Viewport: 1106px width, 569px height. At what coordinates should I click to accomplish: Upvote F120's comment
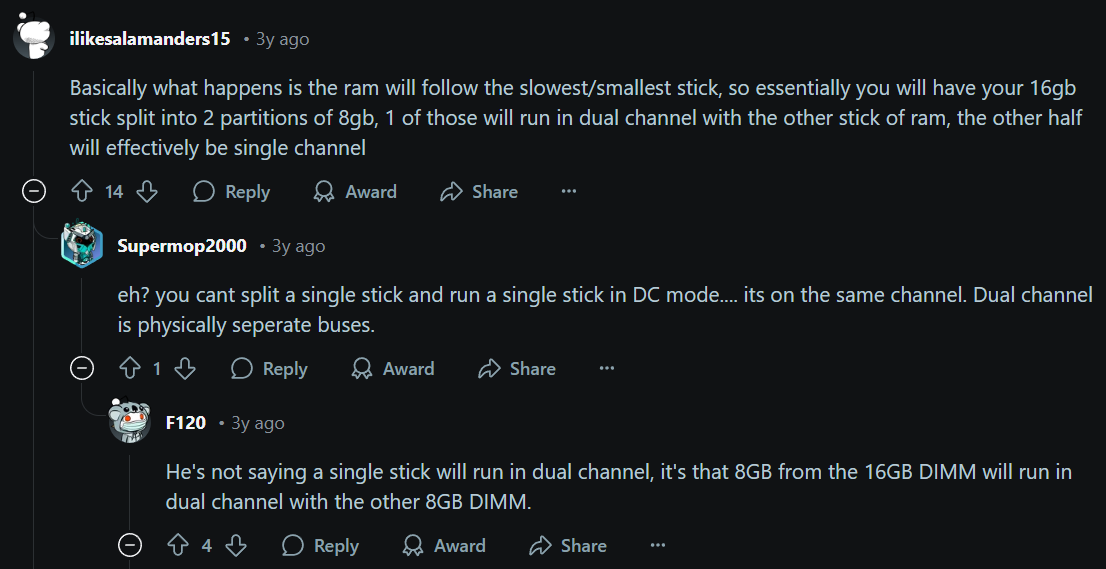[x=178, y=546]
